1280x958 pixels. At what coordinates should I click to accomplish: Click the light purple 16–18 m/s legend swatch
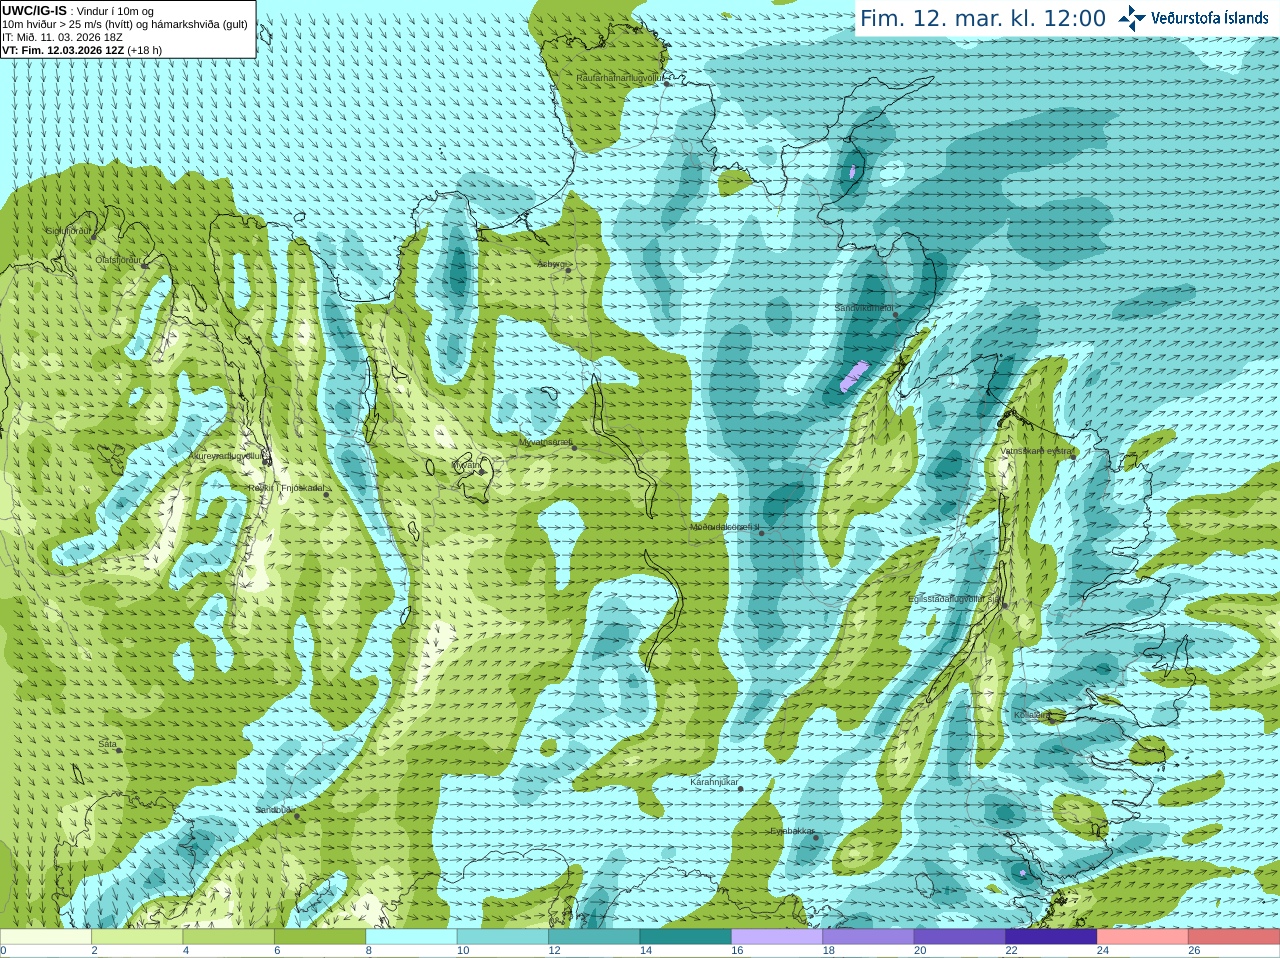(x=777, y=937)
